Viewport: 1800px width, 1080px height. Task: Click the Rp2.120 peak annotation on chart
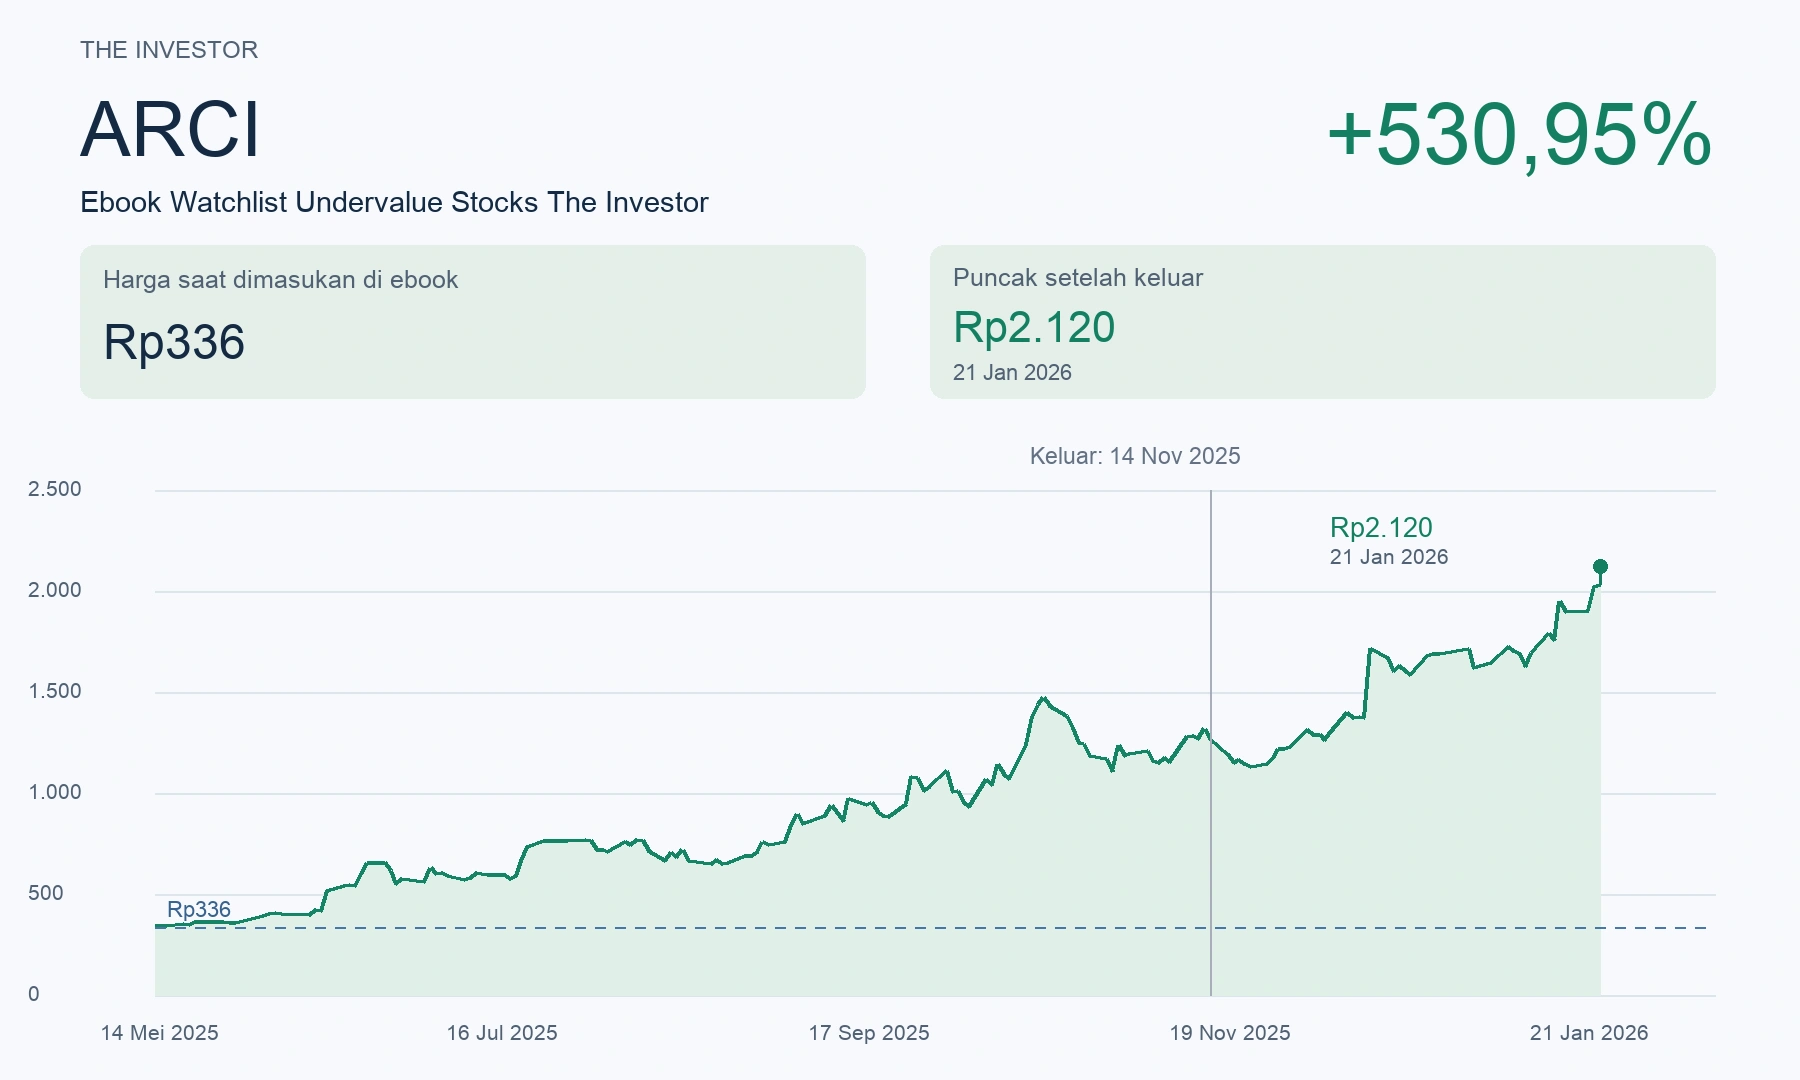1381,527
